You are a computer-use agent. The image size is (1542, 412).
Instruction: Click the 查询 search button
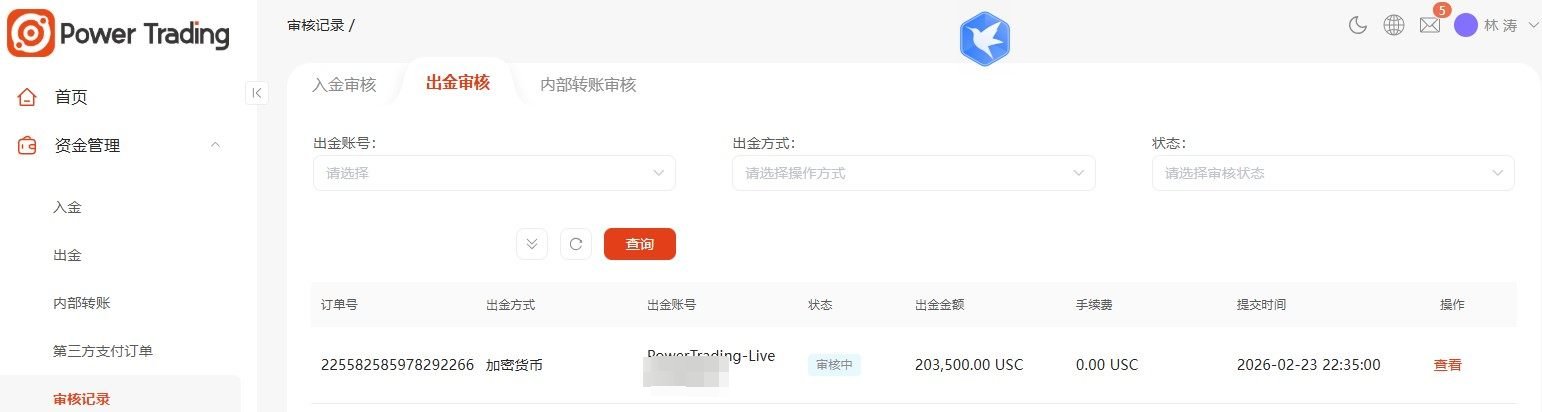pyautogui.click(x=640, y=244)
